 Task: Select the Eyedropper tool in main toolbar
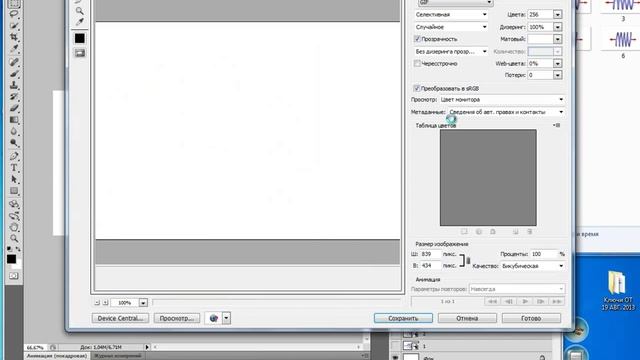coord(14,49)
